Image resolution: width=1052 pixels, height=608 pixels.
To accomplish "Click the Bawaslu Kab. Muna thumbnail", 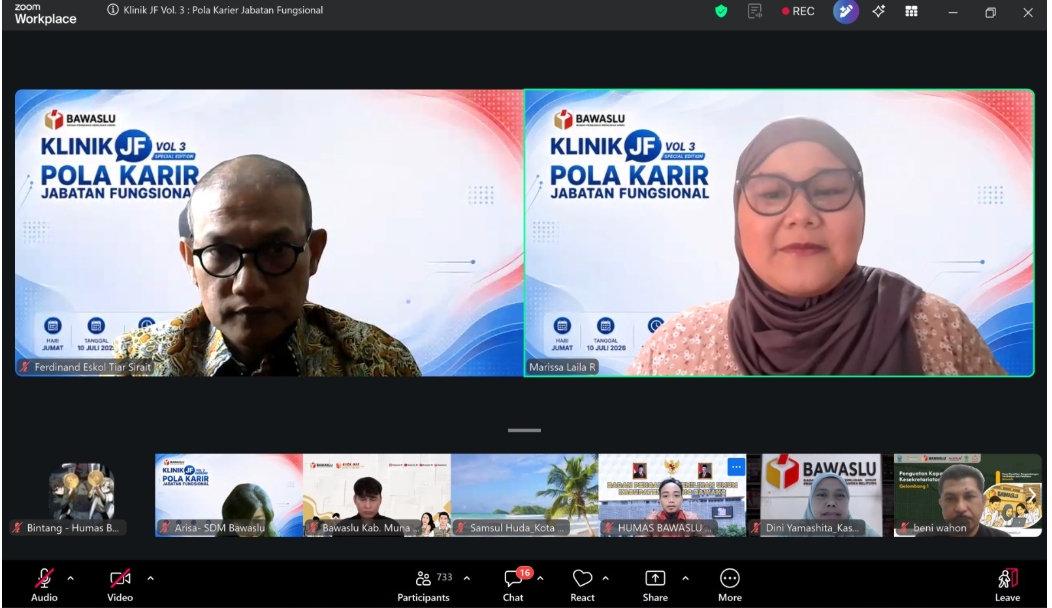I will (x=376, y=495).
